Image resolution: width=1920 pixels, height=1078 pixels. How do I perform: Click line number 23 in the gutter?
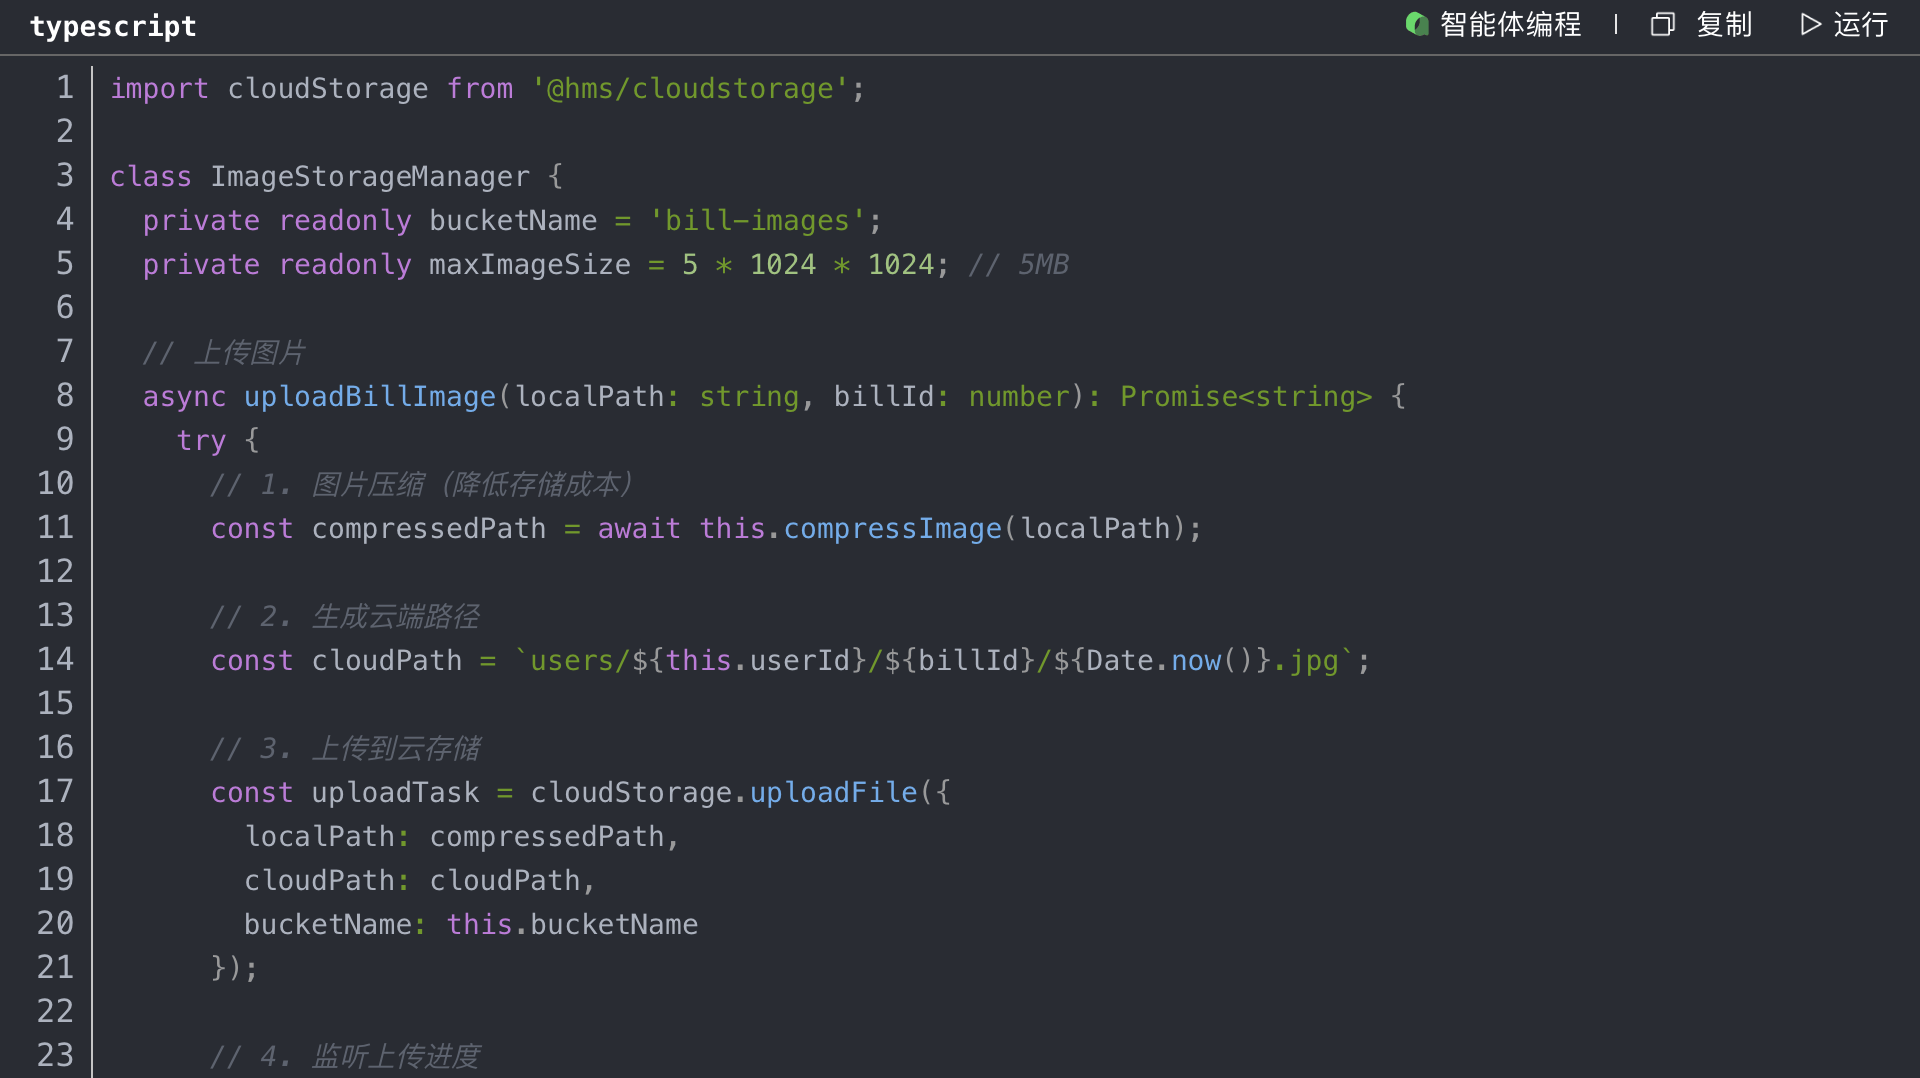pyautogui.click(x=56, y=1056)
